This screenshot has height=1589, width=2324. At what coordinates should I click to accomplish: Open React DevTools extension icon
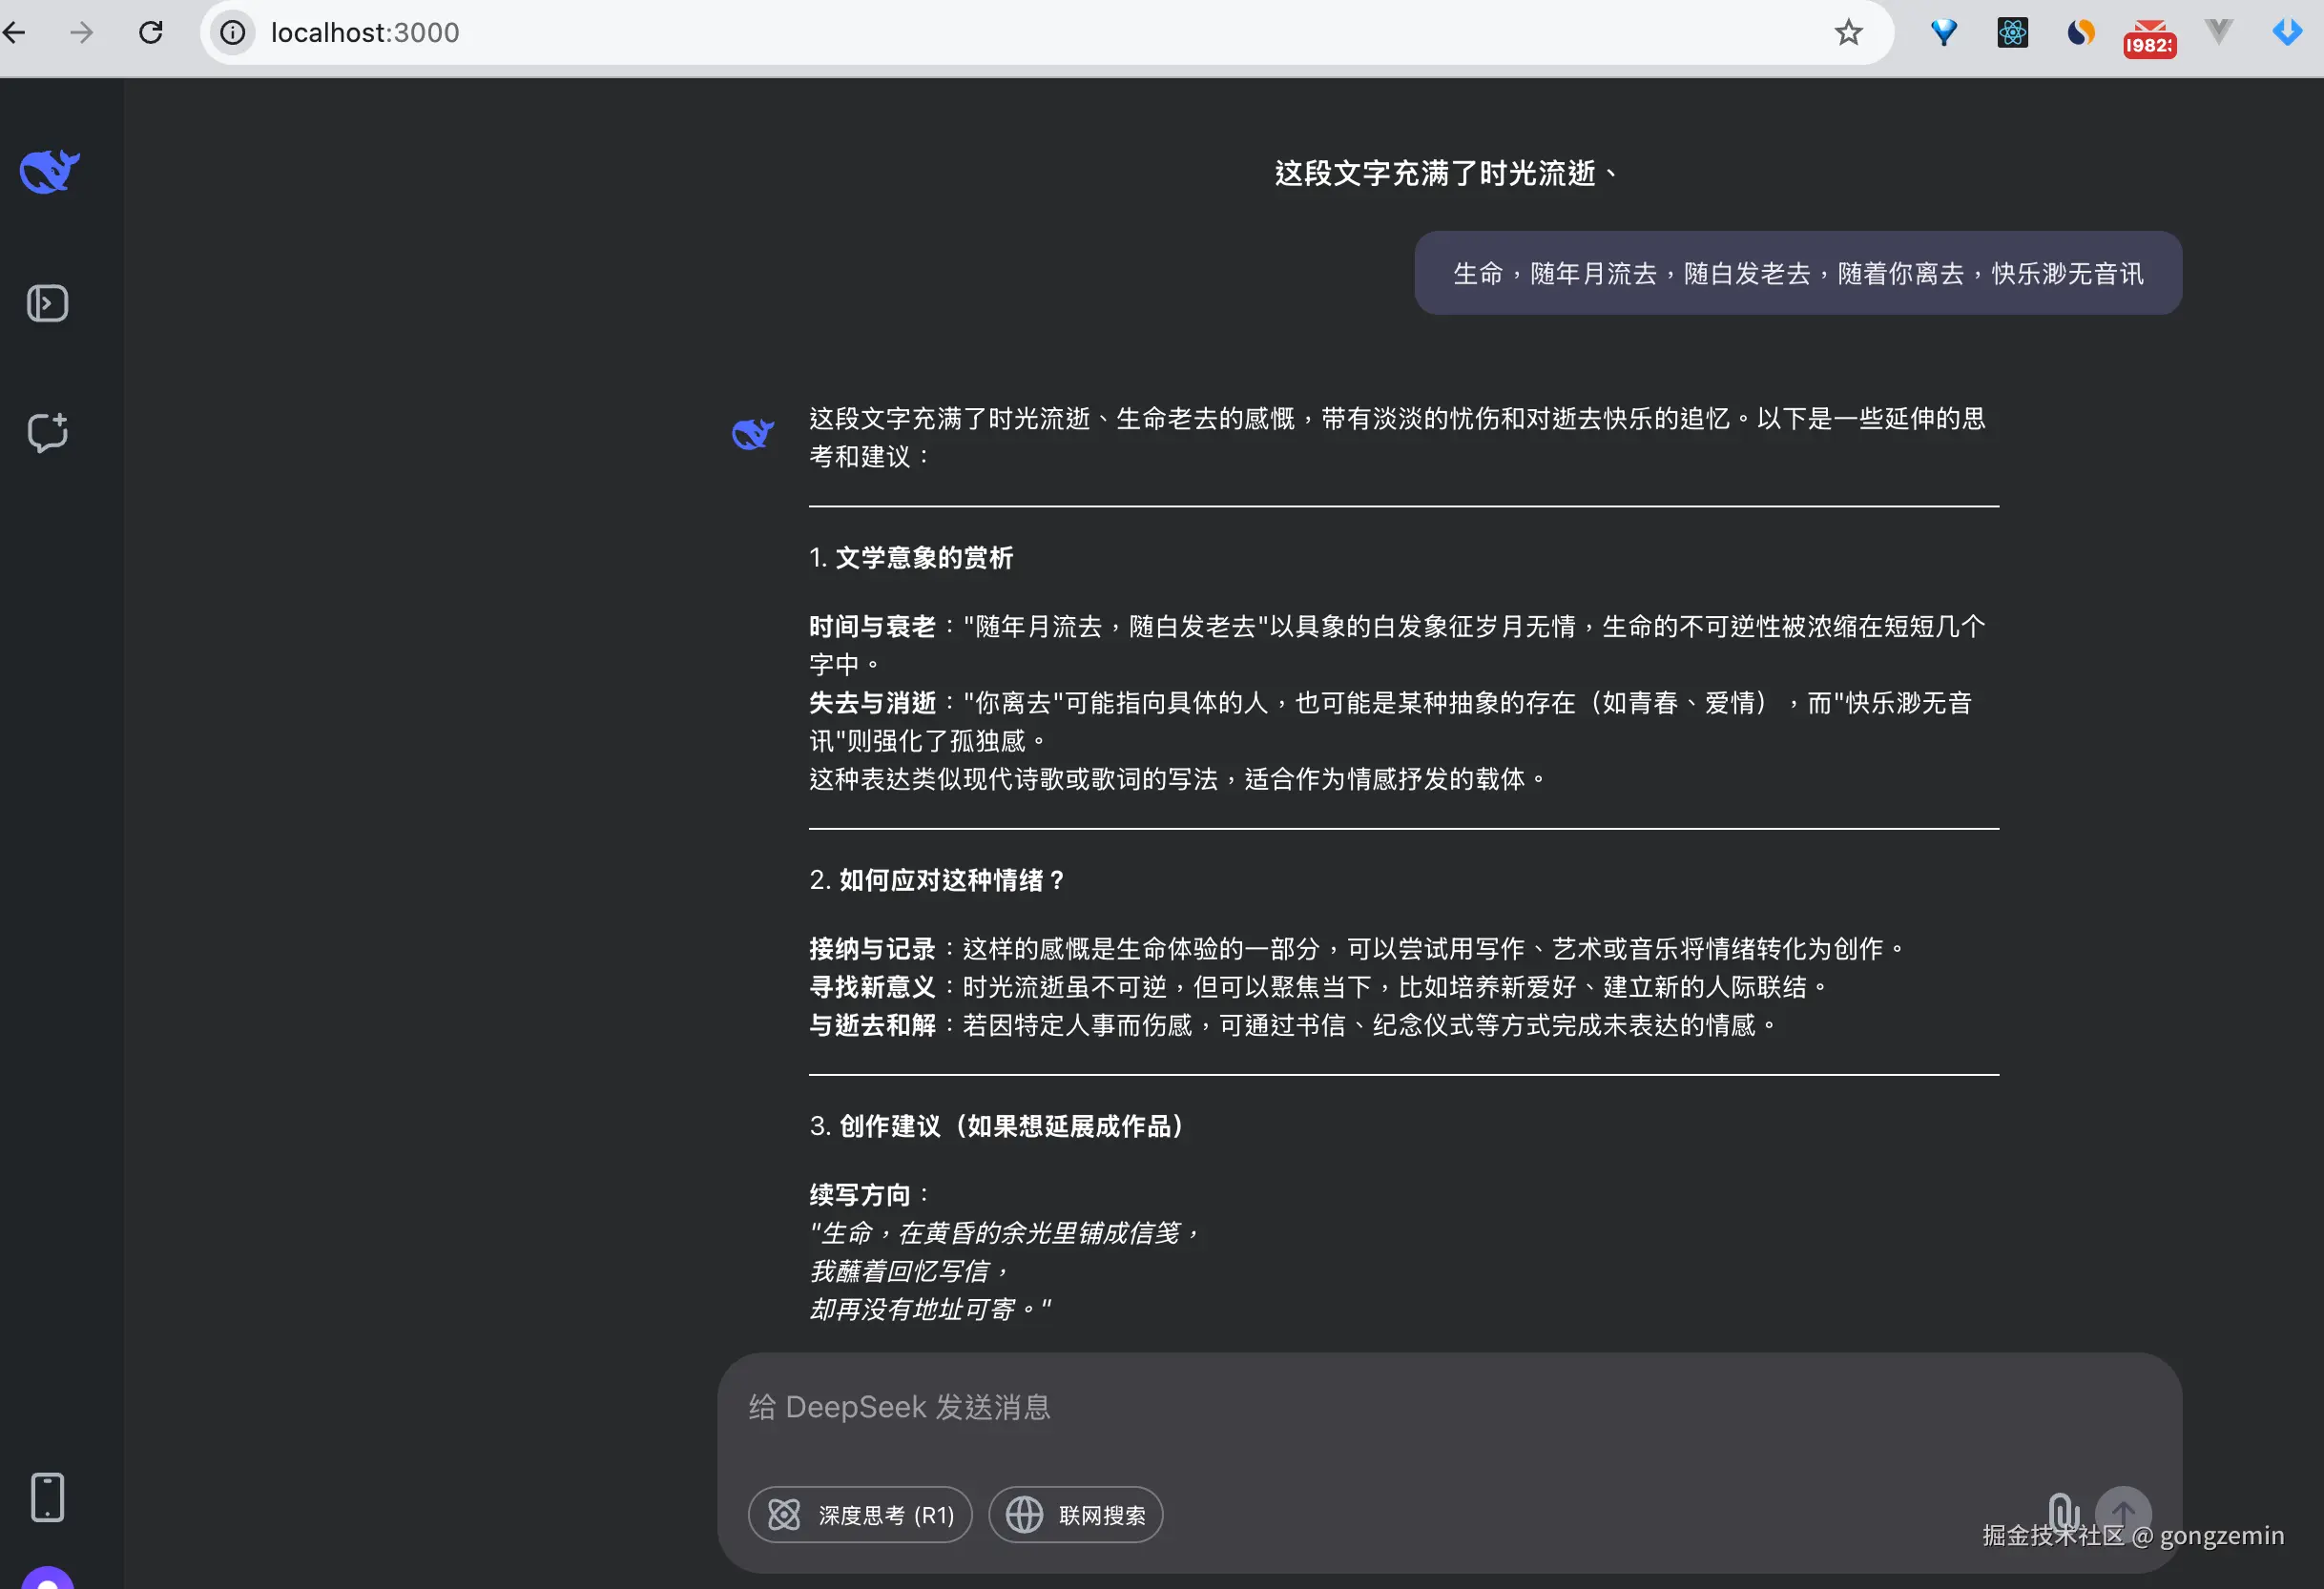(x=2012, y=33)
